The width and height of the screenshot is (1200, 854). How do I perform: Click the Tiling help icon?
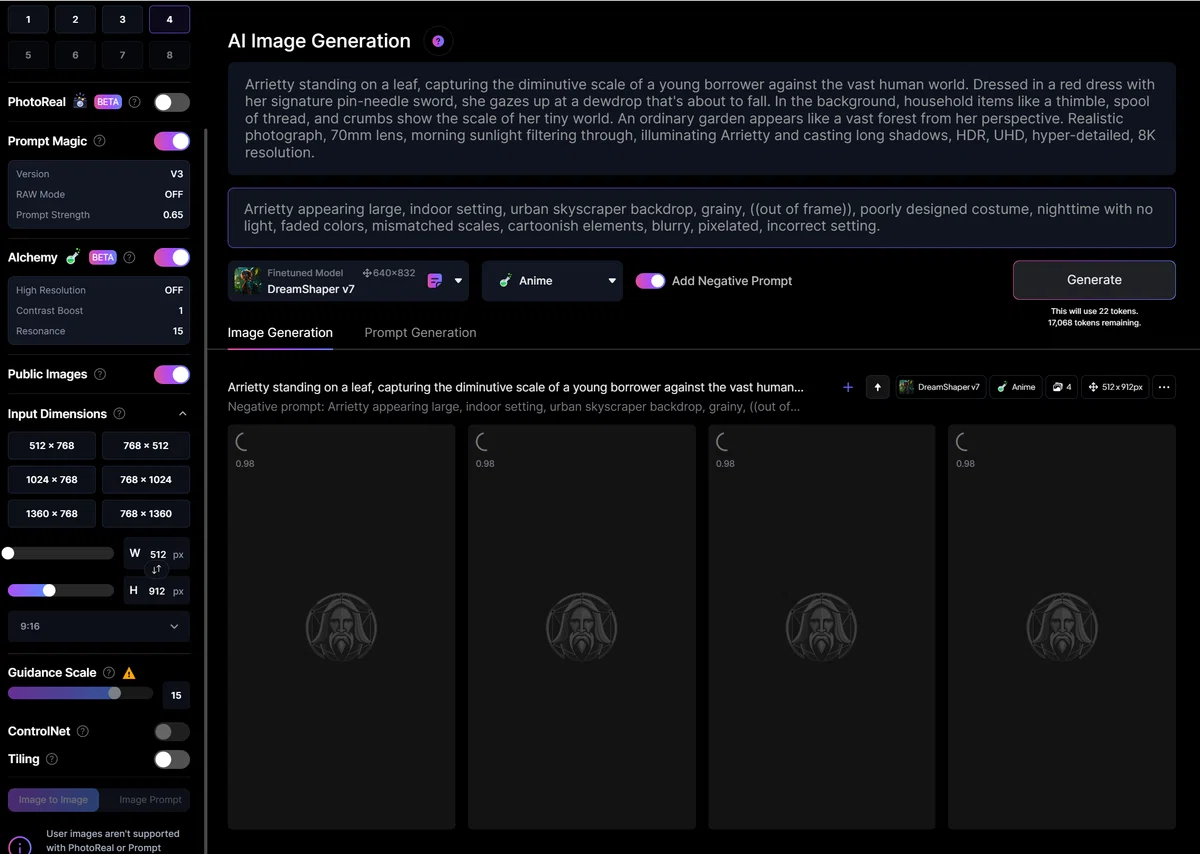52,759
